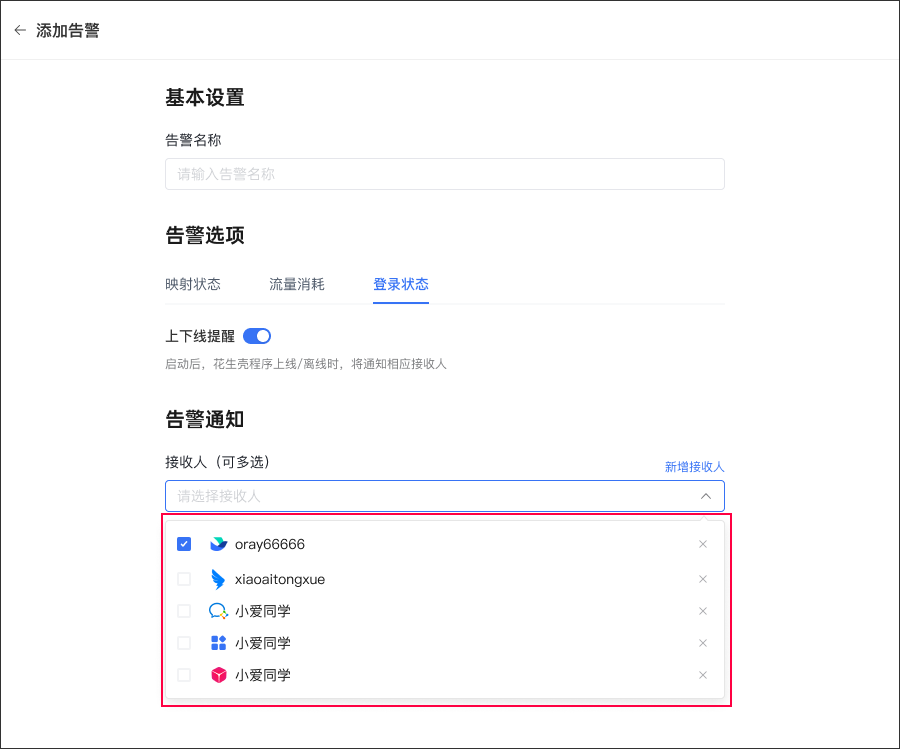This screenshot has height=749, width=900.
Task: Click the Feishu bird icon next to oray66666
Action: click(x=218, y=544)
